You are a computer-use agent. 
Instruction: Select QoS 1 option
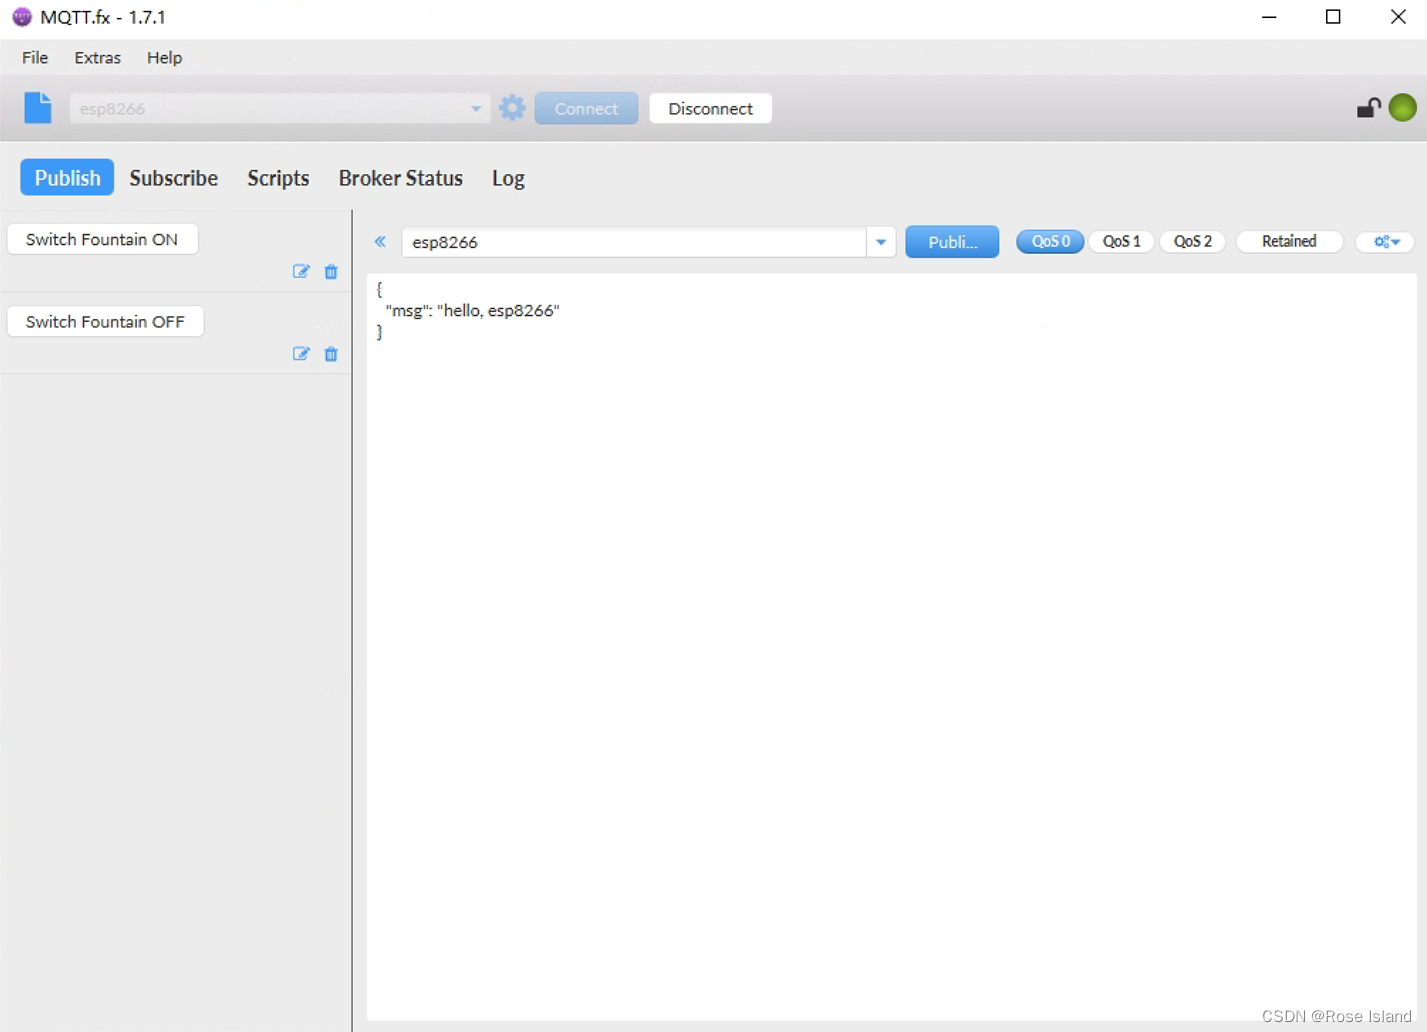1121,241
